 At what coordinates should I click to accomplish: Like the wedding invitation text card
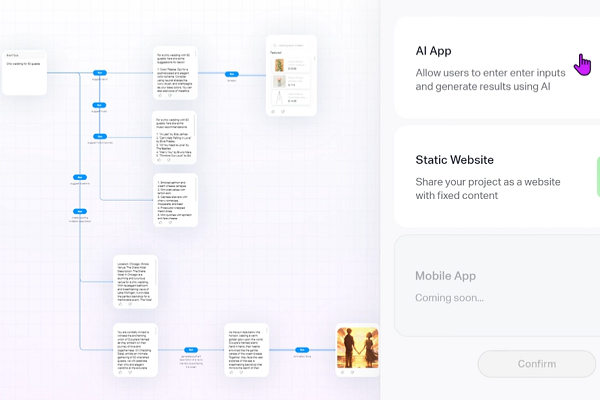click(x=120, y=372)
